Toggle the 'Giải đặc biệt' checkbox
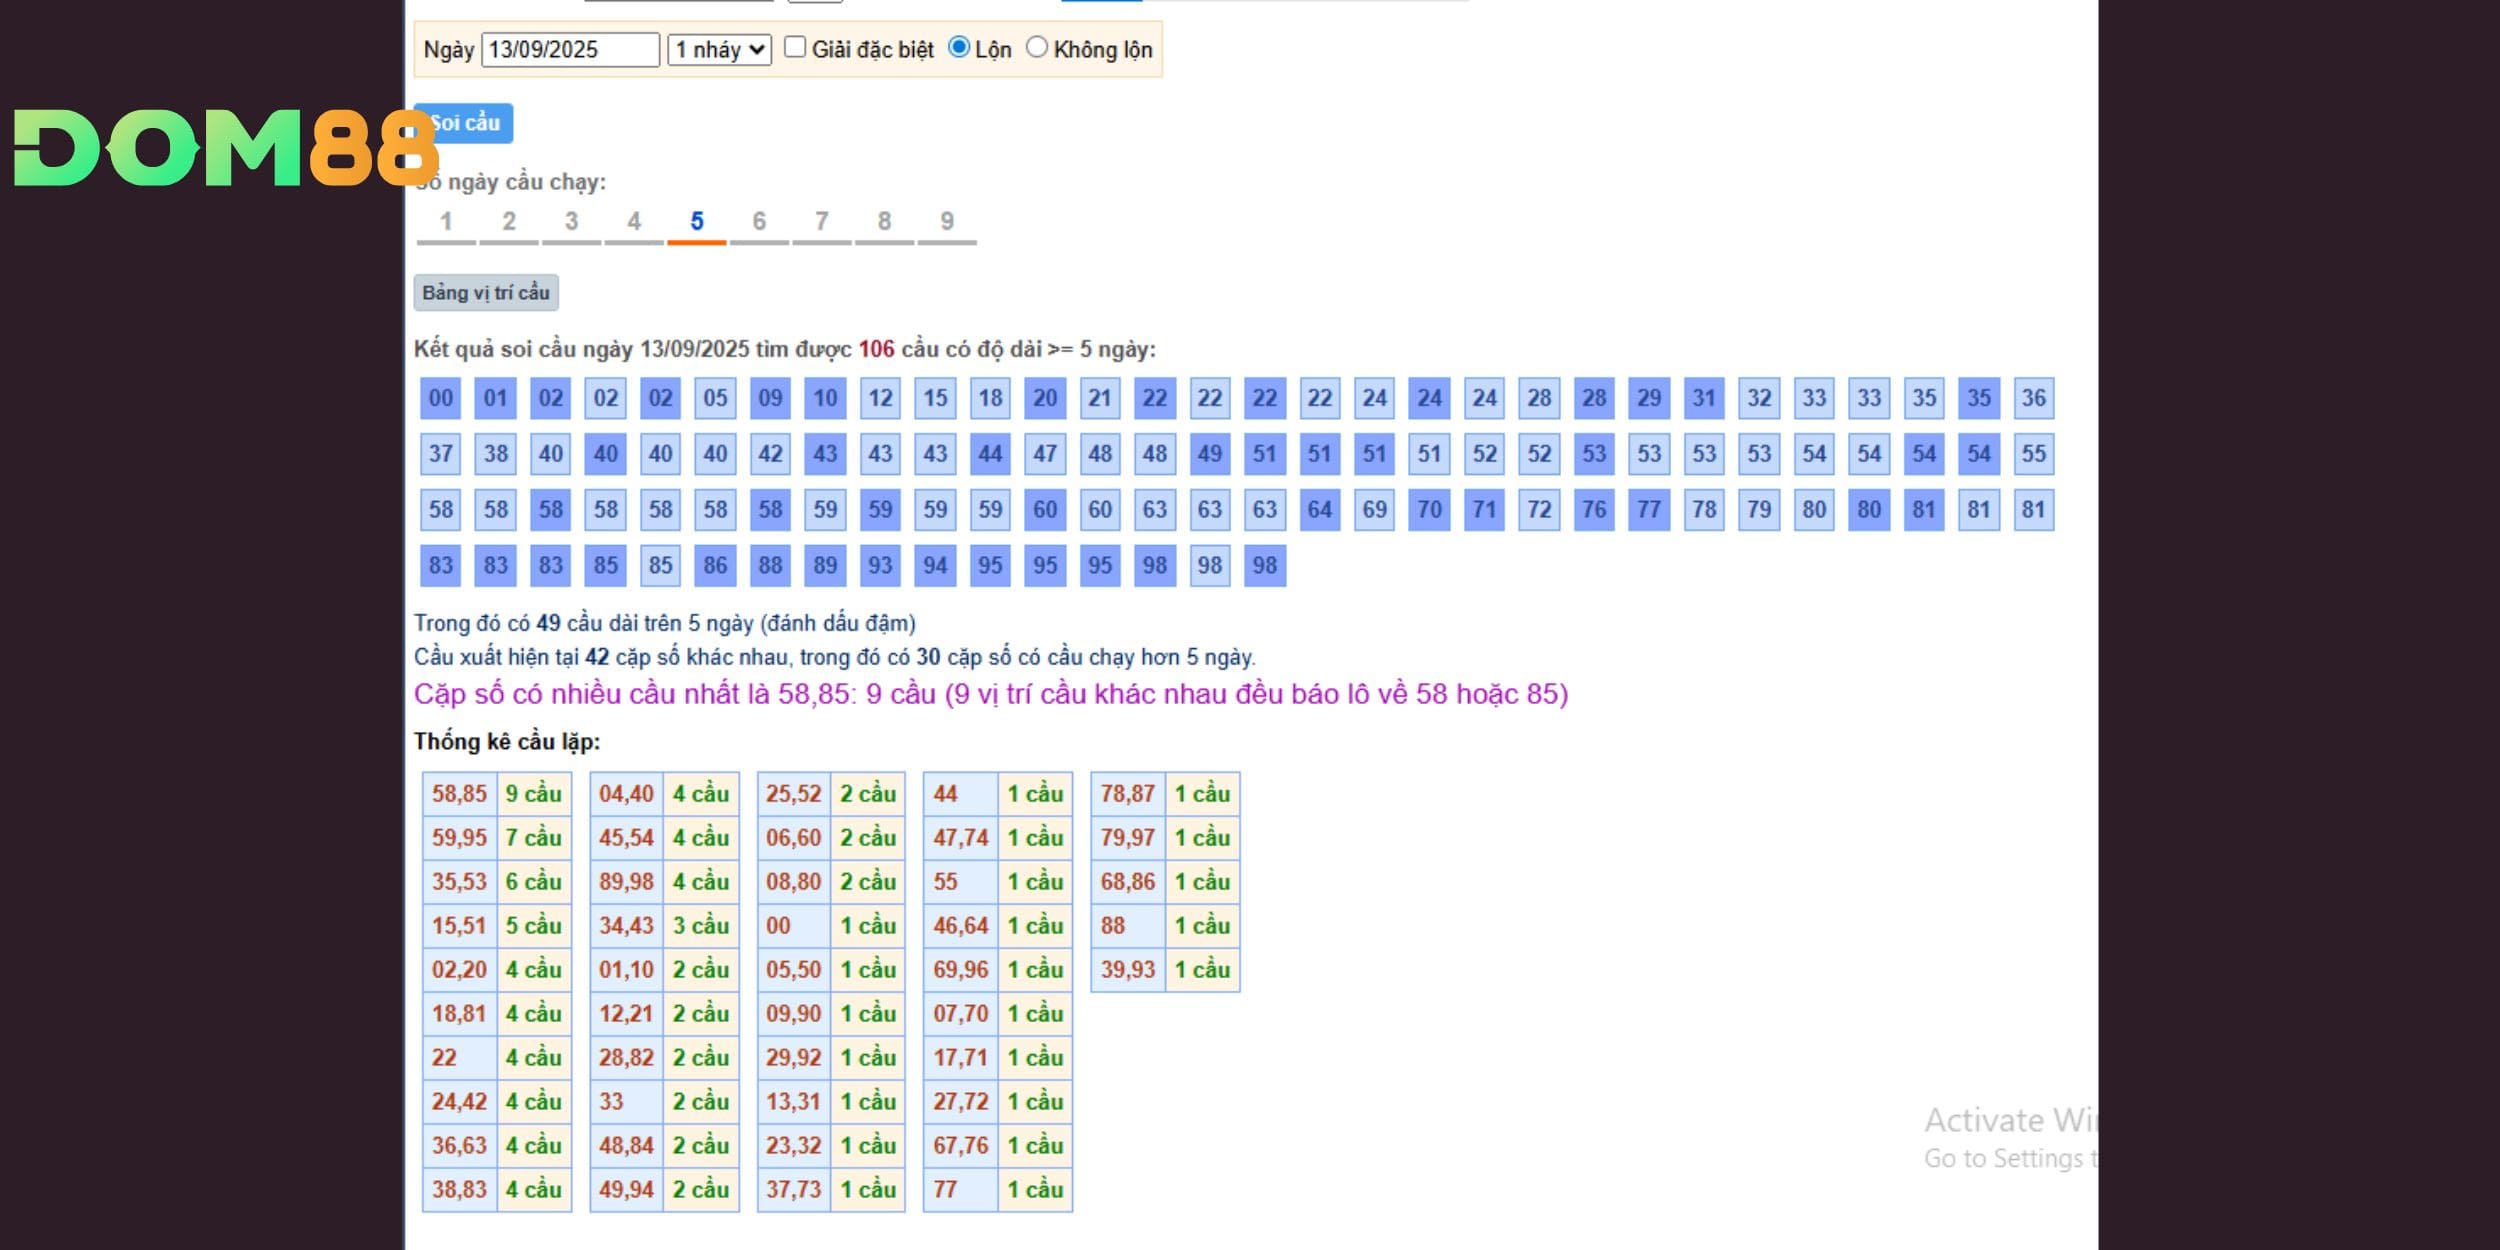This screenshot has width=2500, height=1250. click(x=795, y=47)
